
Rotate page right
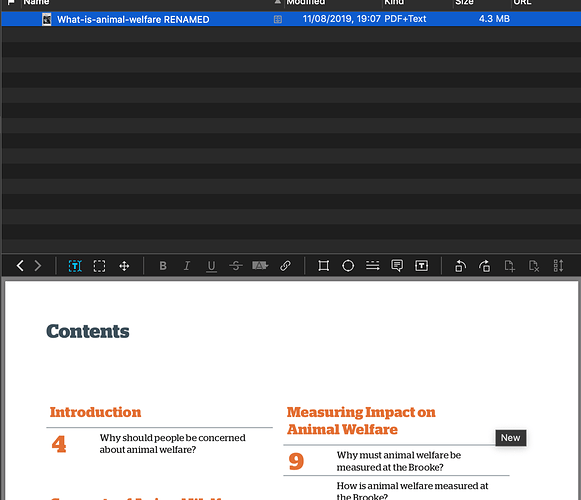(x=485, y=266)
